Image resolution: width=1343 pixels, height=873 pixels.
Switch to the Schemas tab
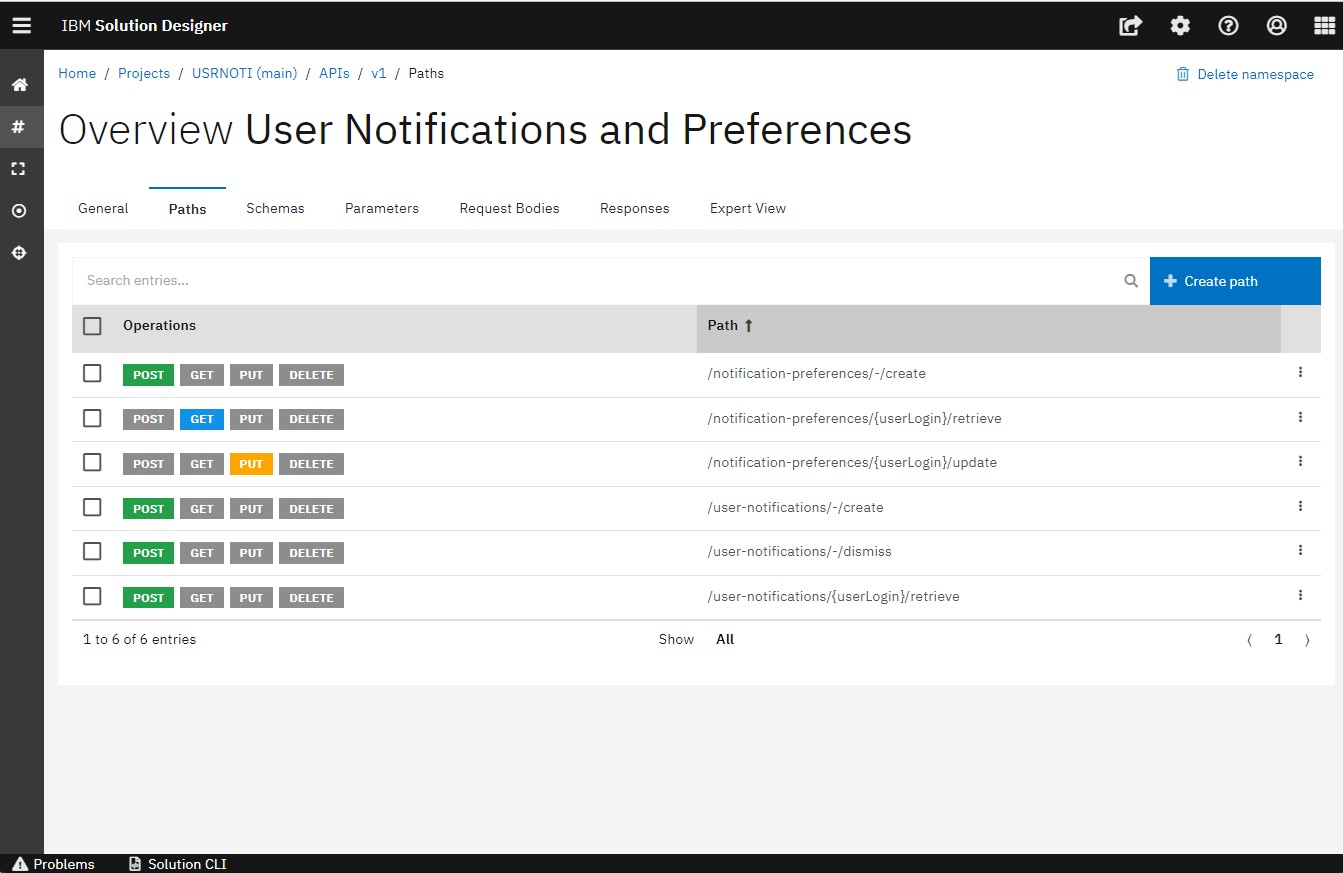(275, 208)
